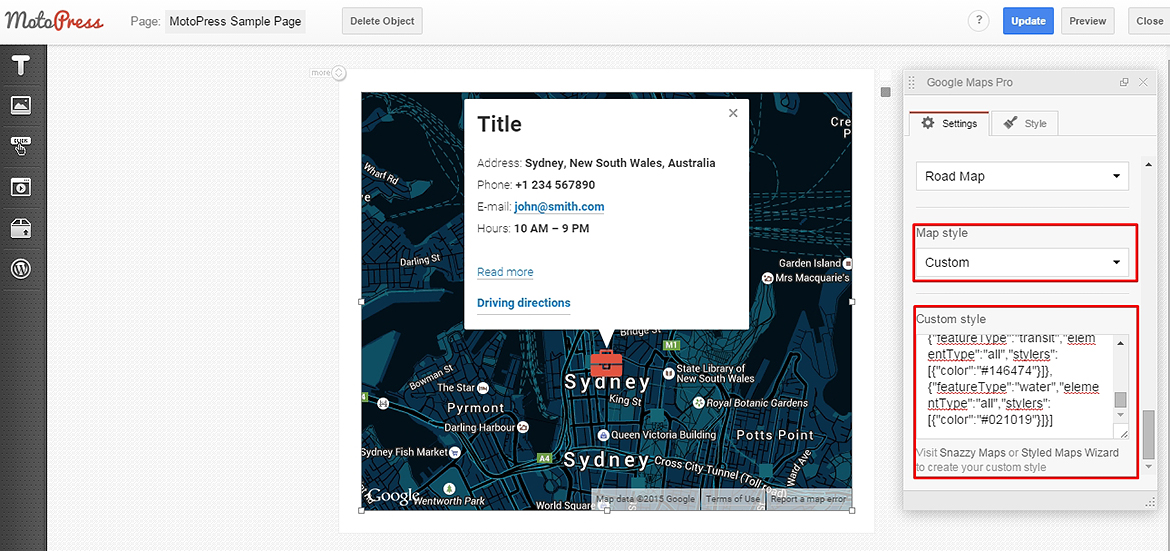Image resolution: width=1170 pixels, height=551 pixels.
Task: Select the package Other widgets icon
Action: [21, 228]
